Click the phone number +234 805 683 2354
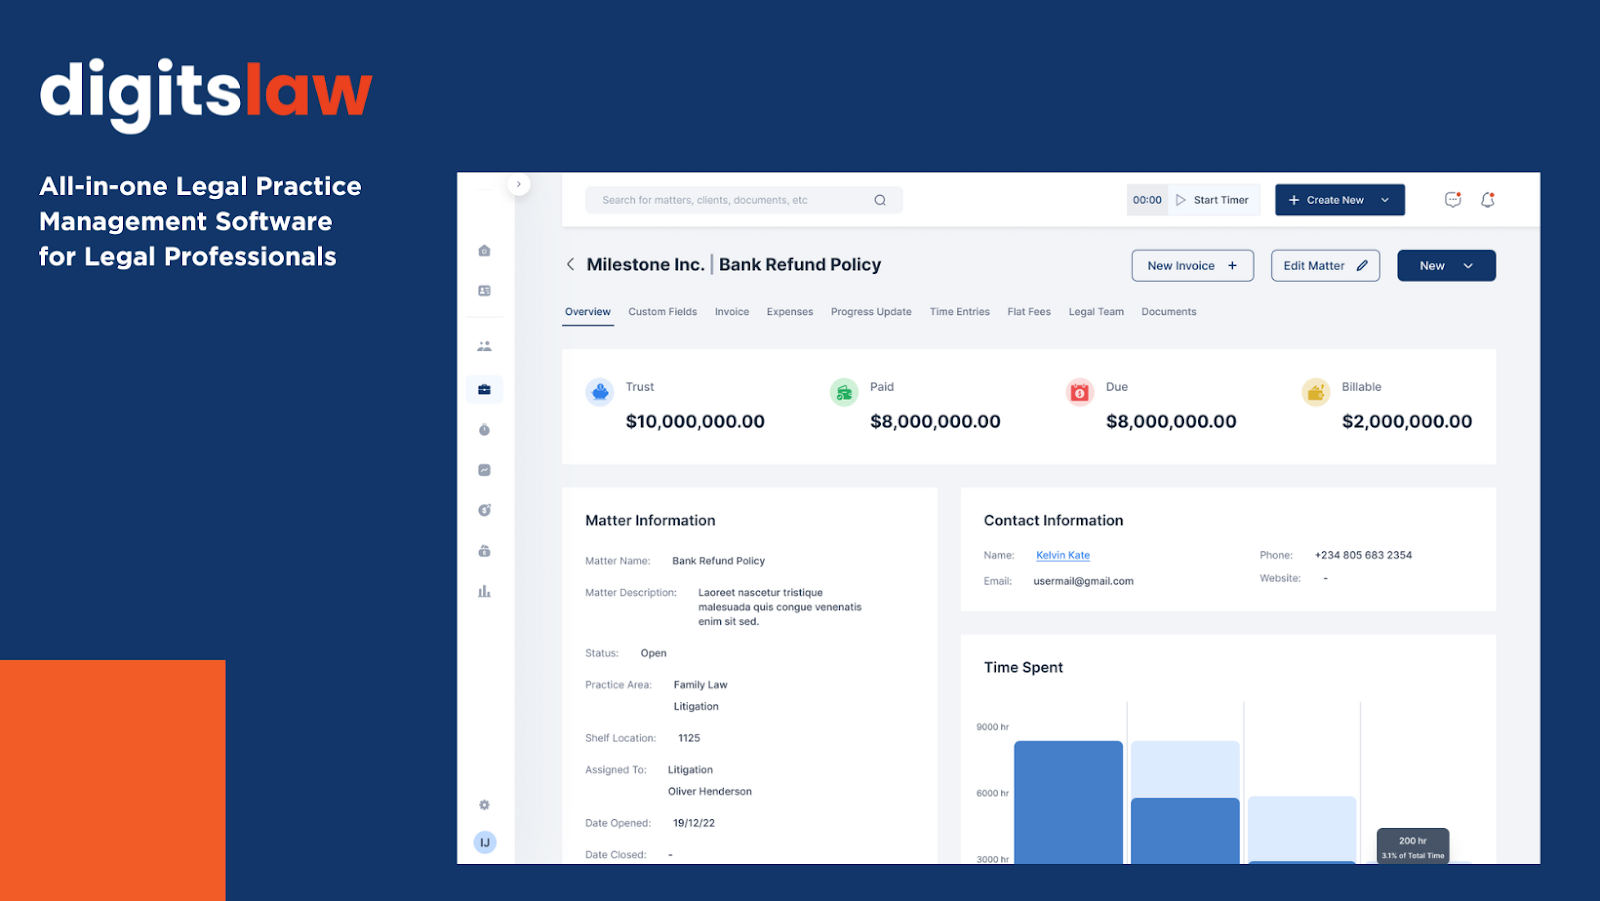 [x=1363, y=555]
